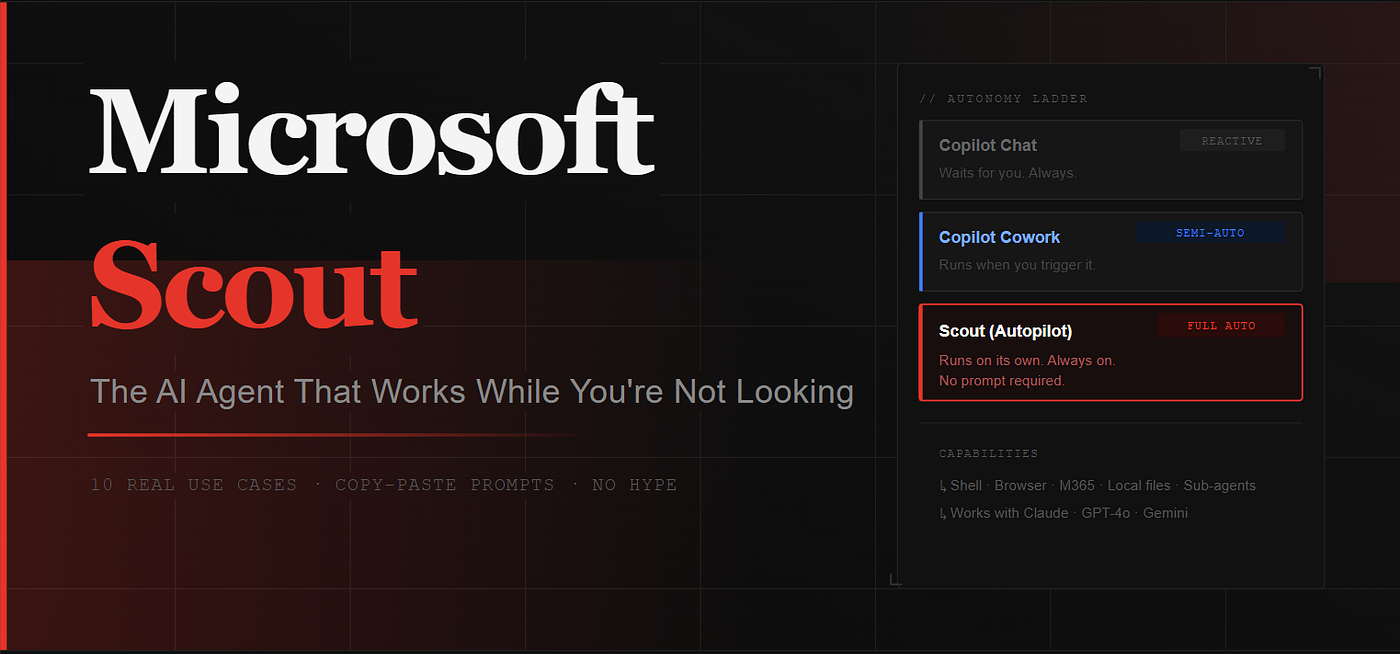Screen dimensions: 1400x654
Task: Click the "Gemini" text
Action: pos(1166,513)
